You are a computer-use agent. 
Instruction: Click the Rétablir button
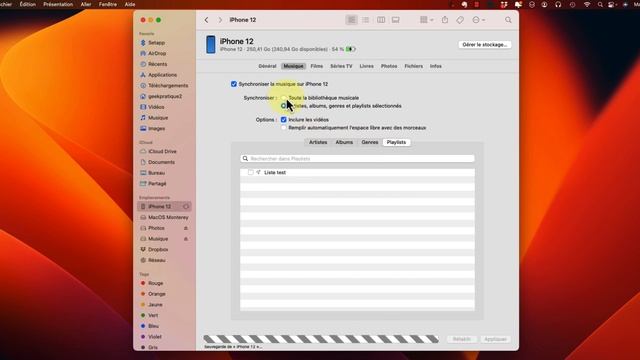(462, 339)
